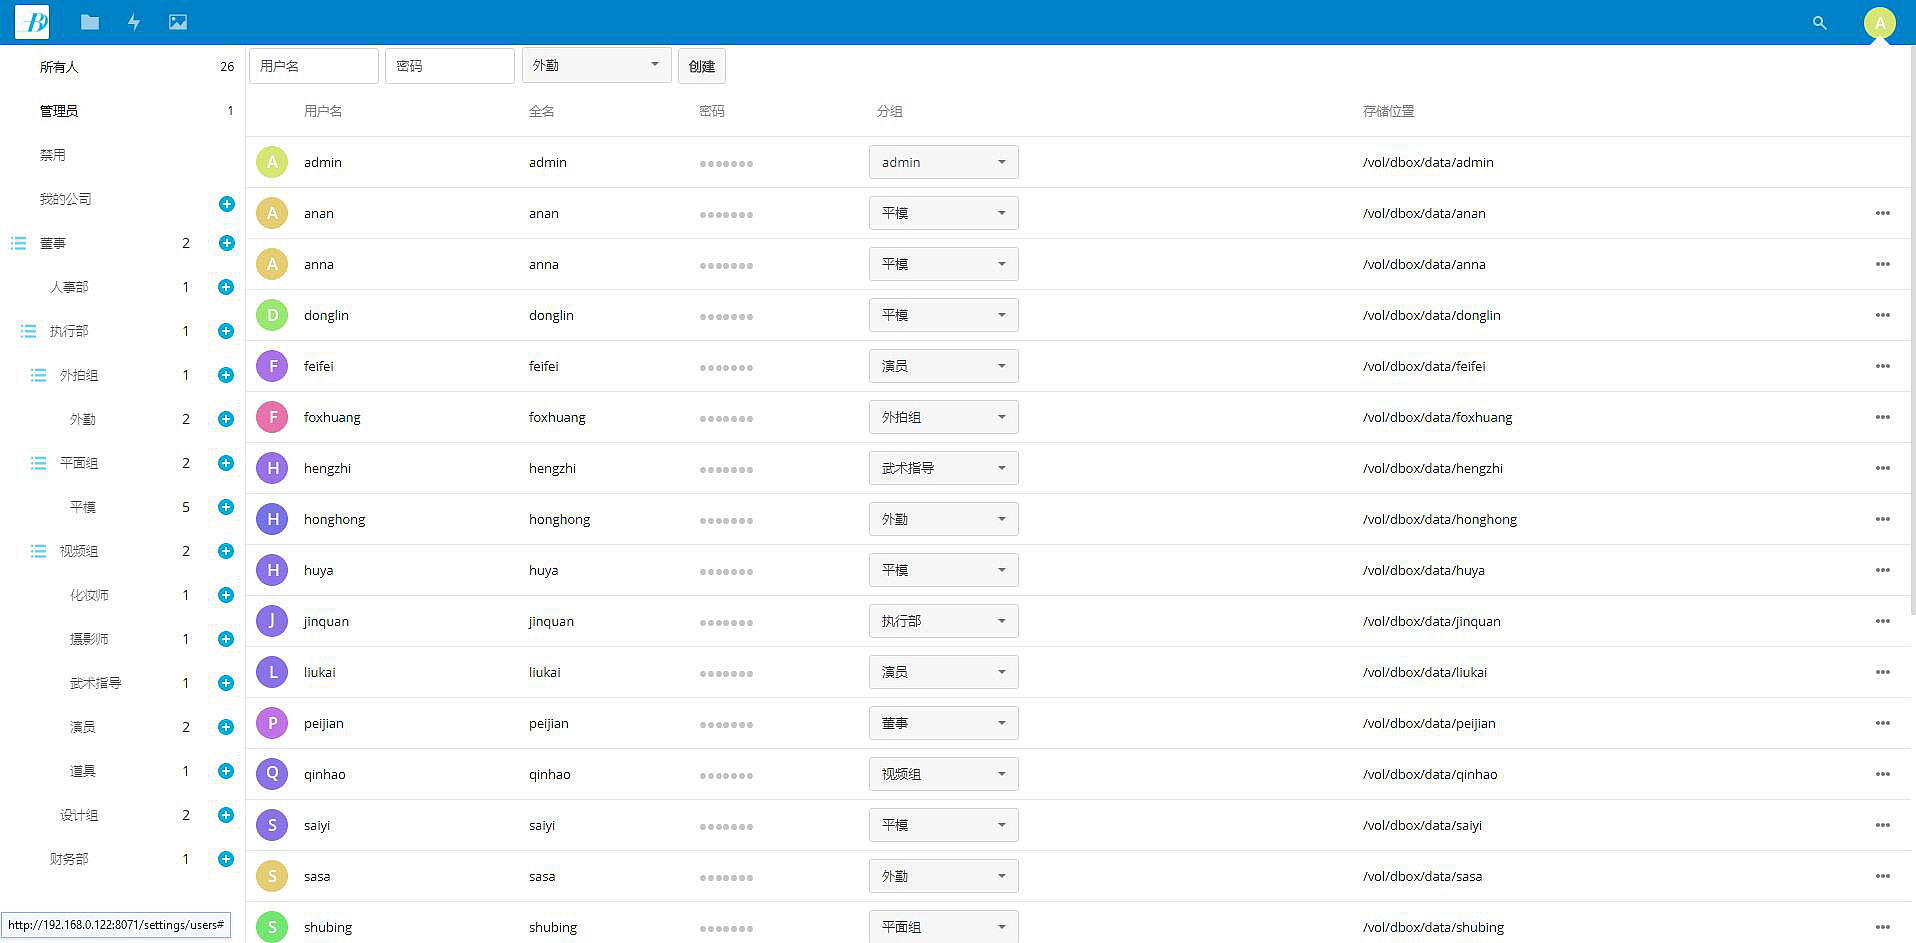
Task: Click the 存储位置 column header
Action: coord(1389,111)
